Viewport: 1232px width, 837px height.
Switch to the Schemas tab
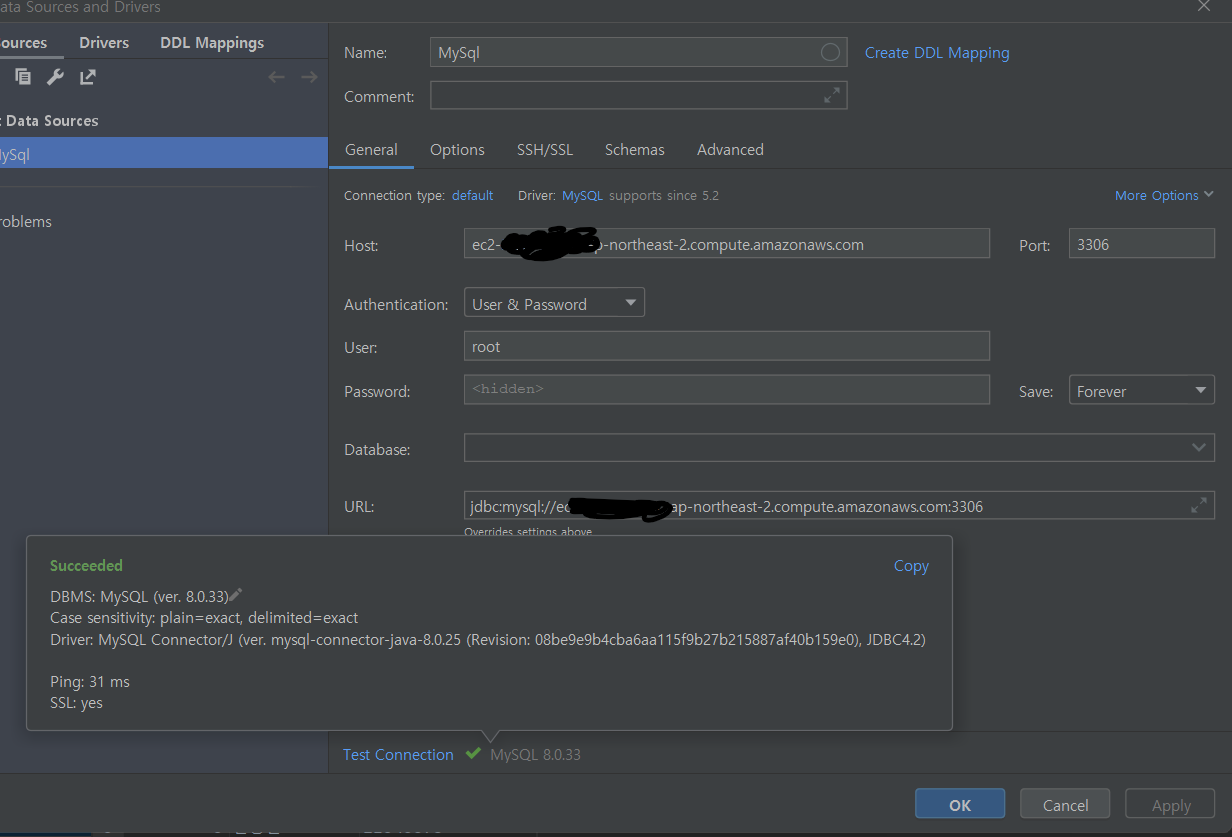click(x=634, y=150)
